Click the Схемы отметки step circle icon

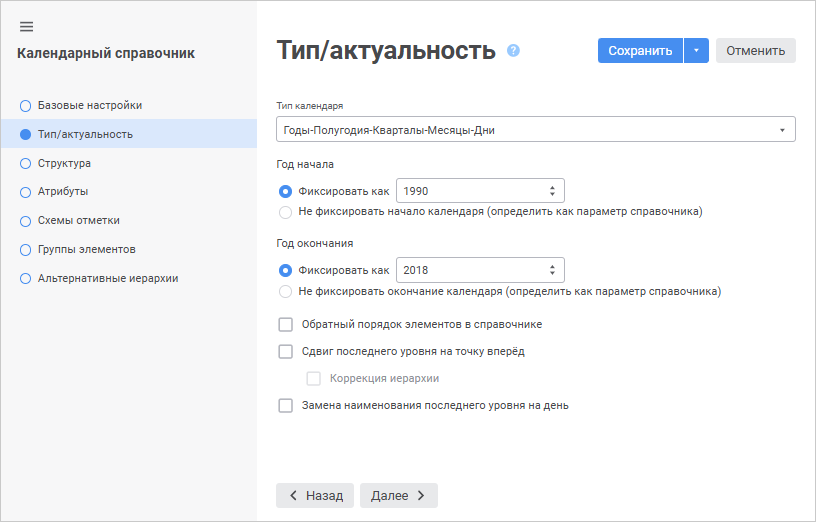click(x=26, y=221)
